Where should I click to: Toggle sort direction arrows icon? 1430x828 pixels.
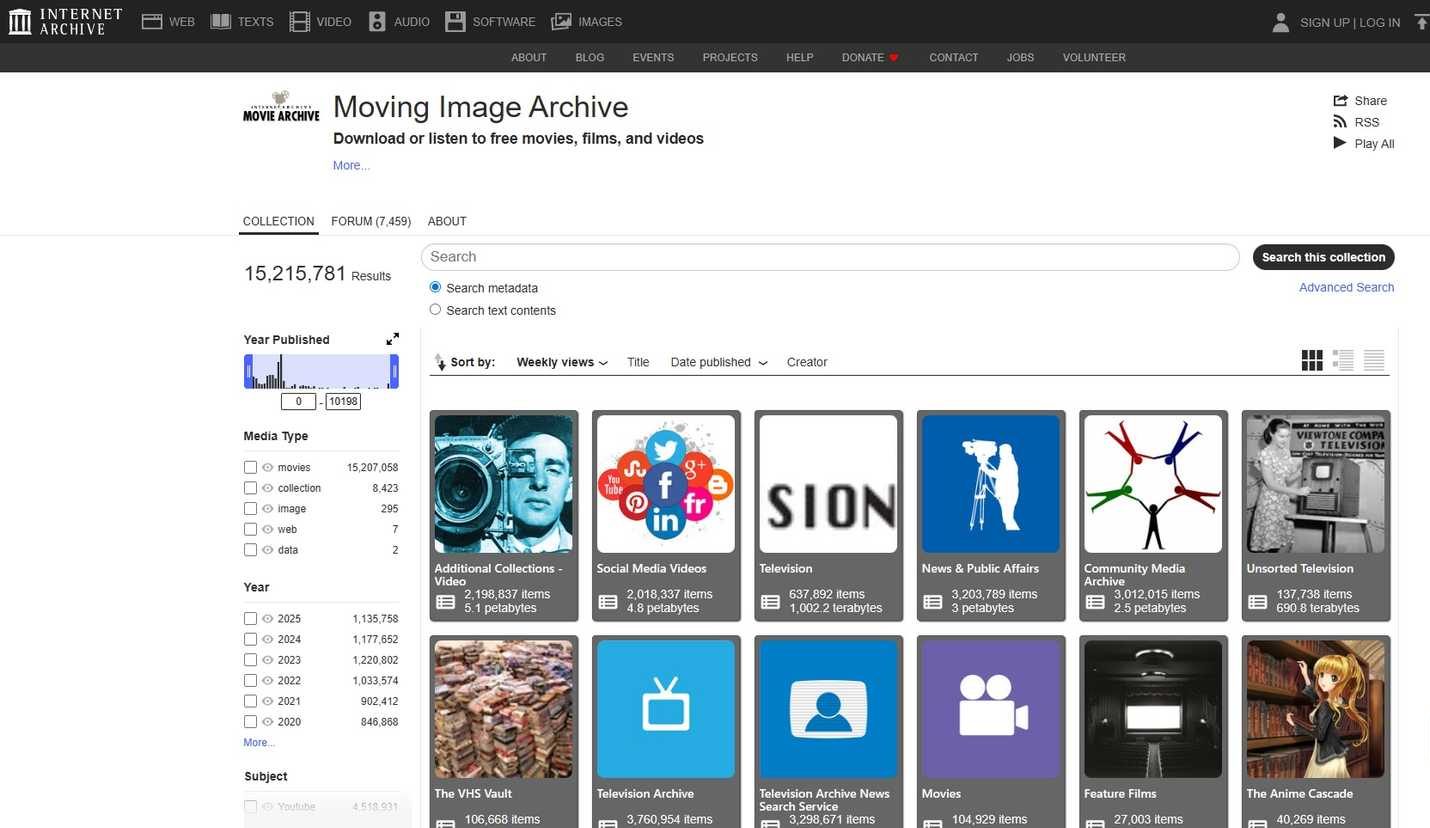coord(440,362)
